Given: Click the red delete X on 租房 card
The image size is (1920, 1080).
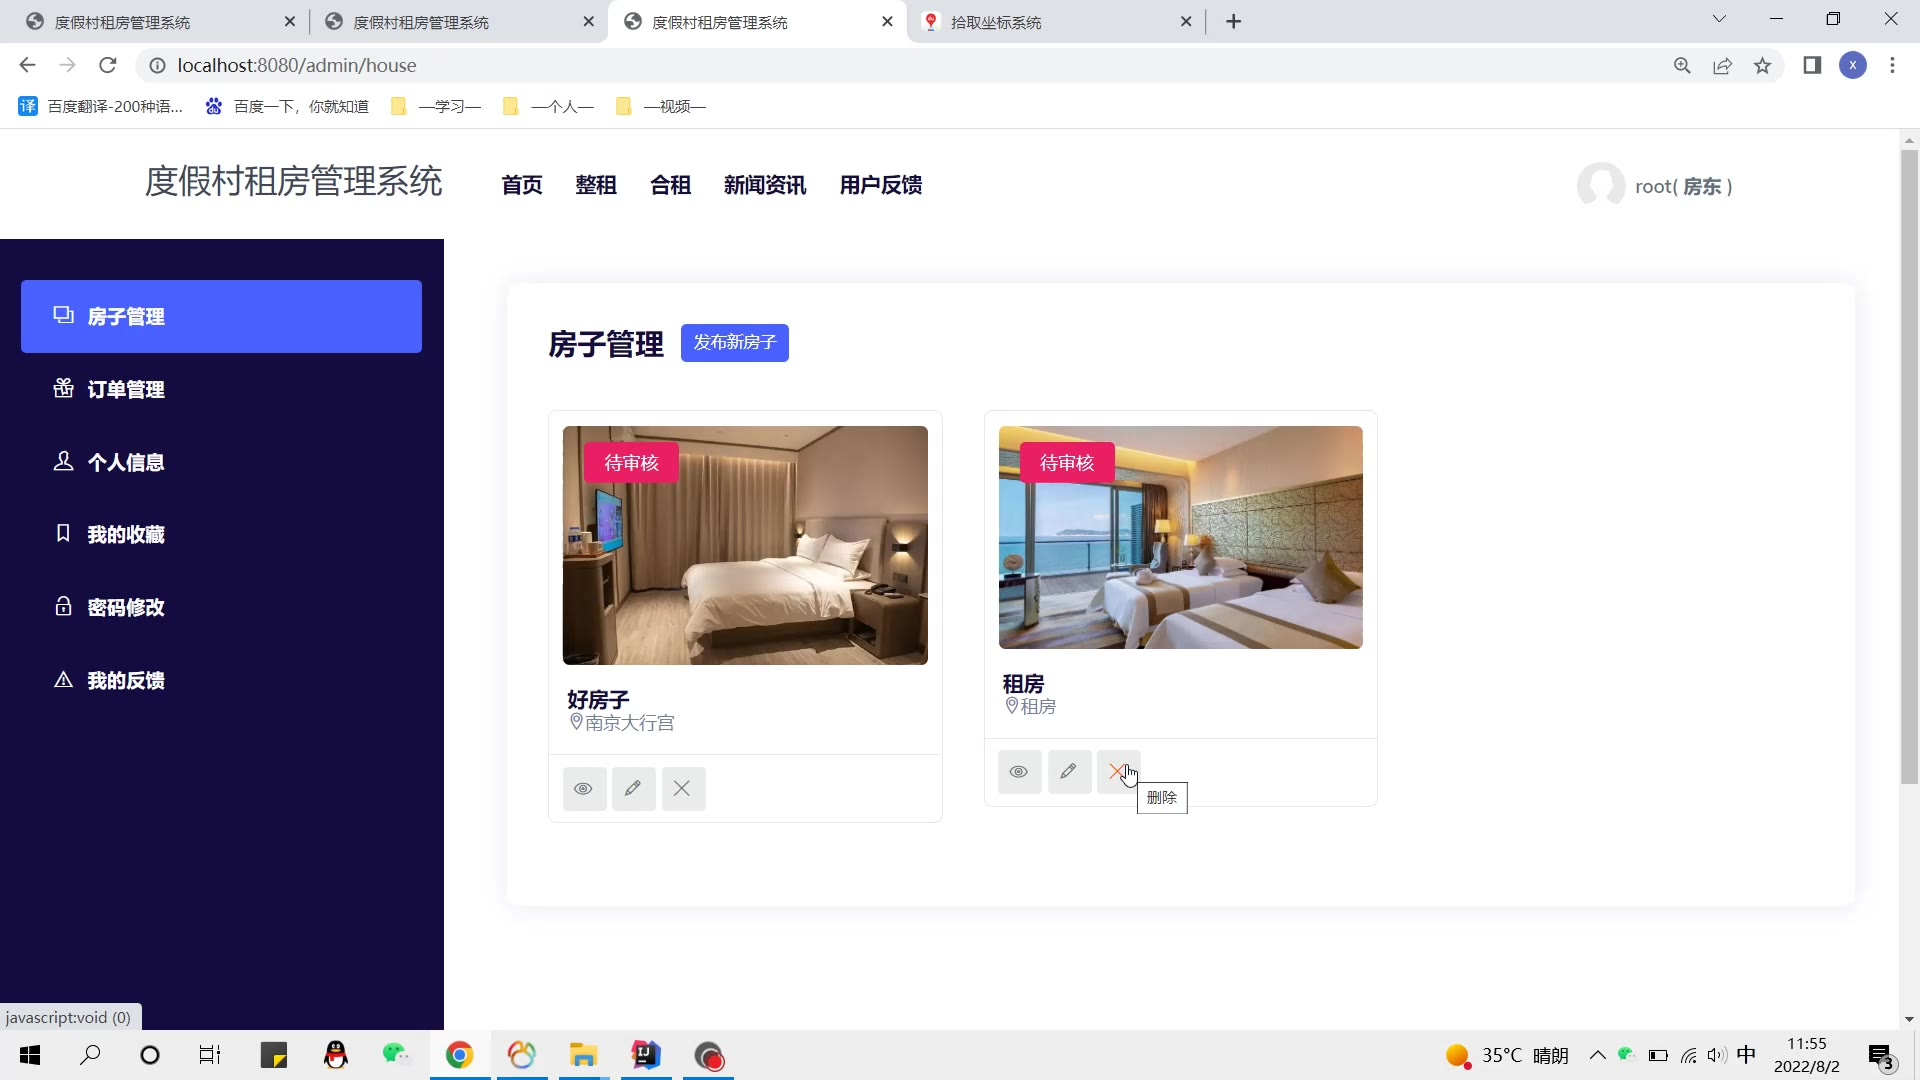Looking at the screenshot, I should (1117, 772).
